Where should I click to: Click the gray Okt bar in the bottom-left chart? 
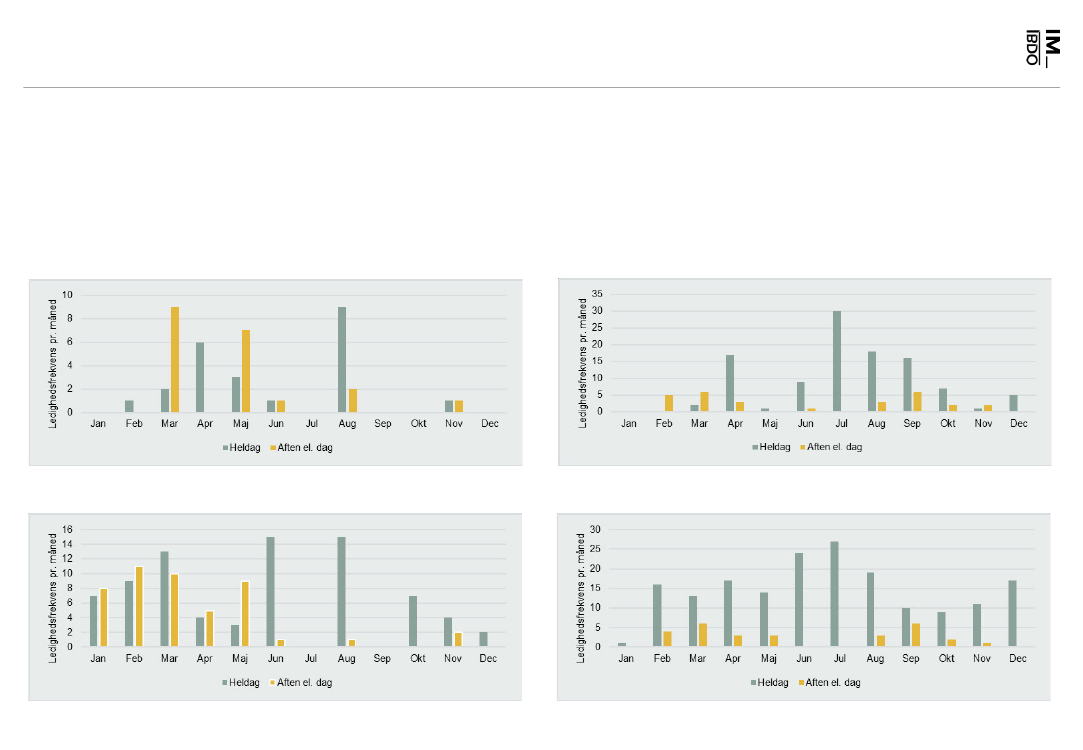click(x=413, y=622)
